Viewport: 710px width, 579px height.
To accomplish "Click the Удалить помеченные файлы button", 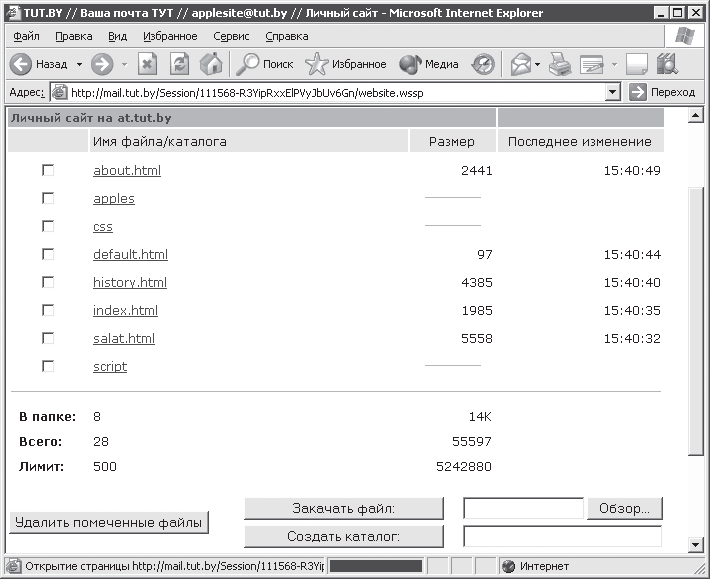I will point(108,522).
